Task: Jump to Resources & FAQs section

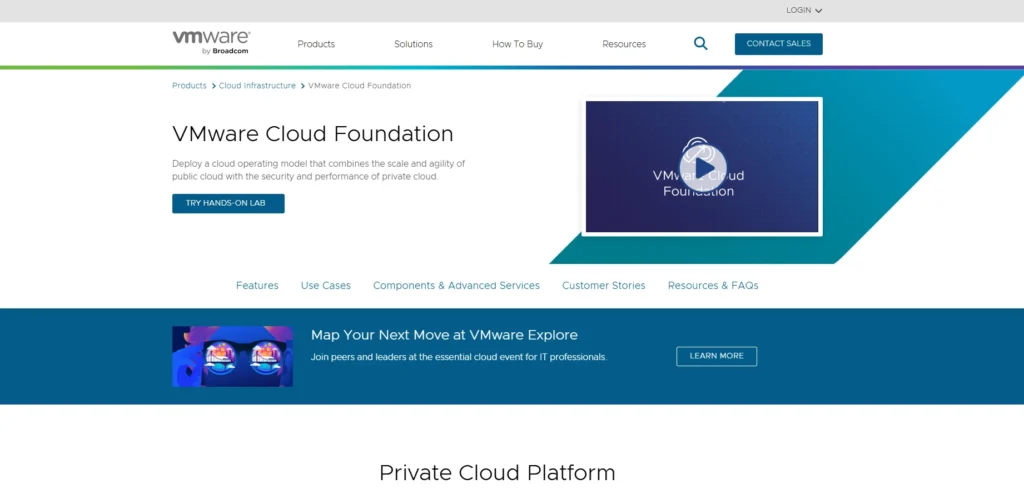Action: pyautogui.click(x=713, y=285)
